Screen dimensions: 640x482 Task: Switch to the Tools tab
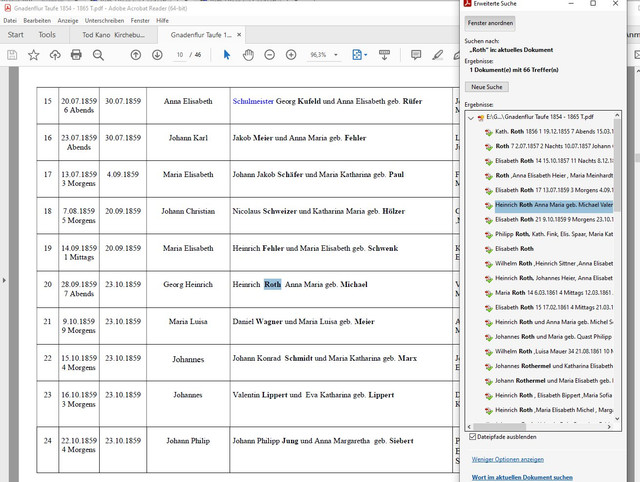(x=47, y=35)
